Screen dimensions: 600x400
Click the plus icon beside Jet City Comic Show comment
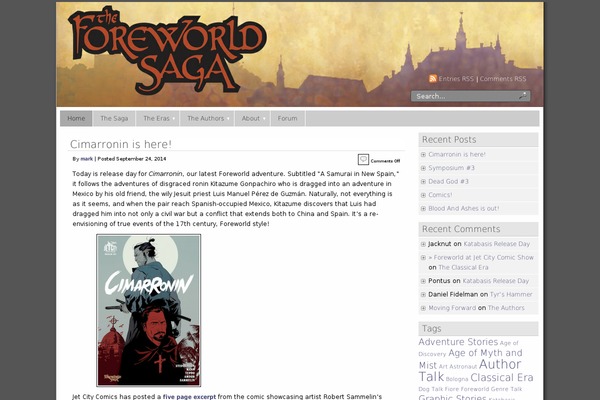(423, 258)
